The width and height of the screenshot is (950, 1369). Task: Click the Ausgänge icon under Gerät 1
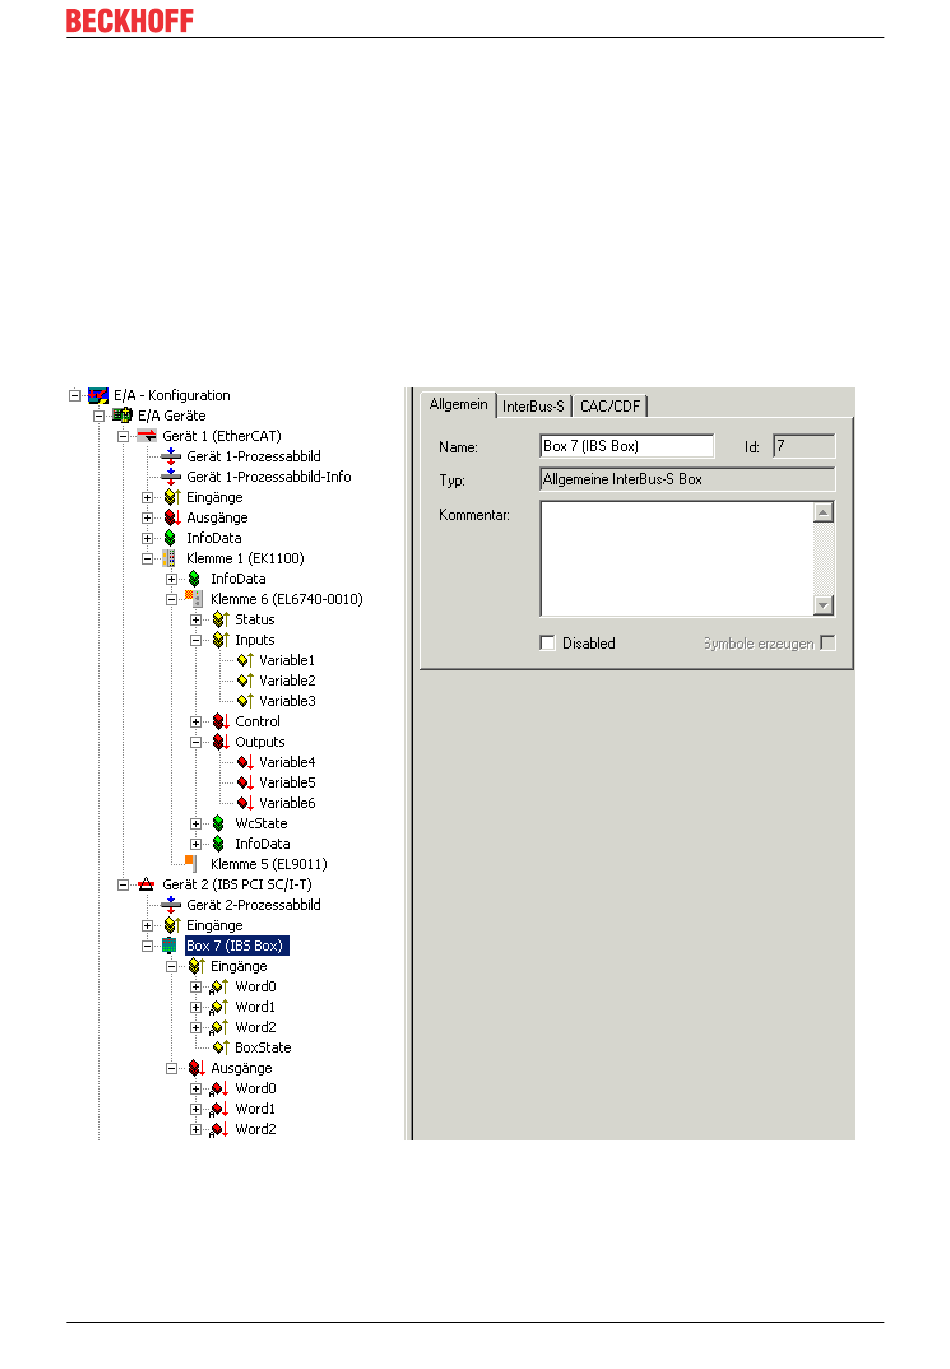[x=172, y=518]
